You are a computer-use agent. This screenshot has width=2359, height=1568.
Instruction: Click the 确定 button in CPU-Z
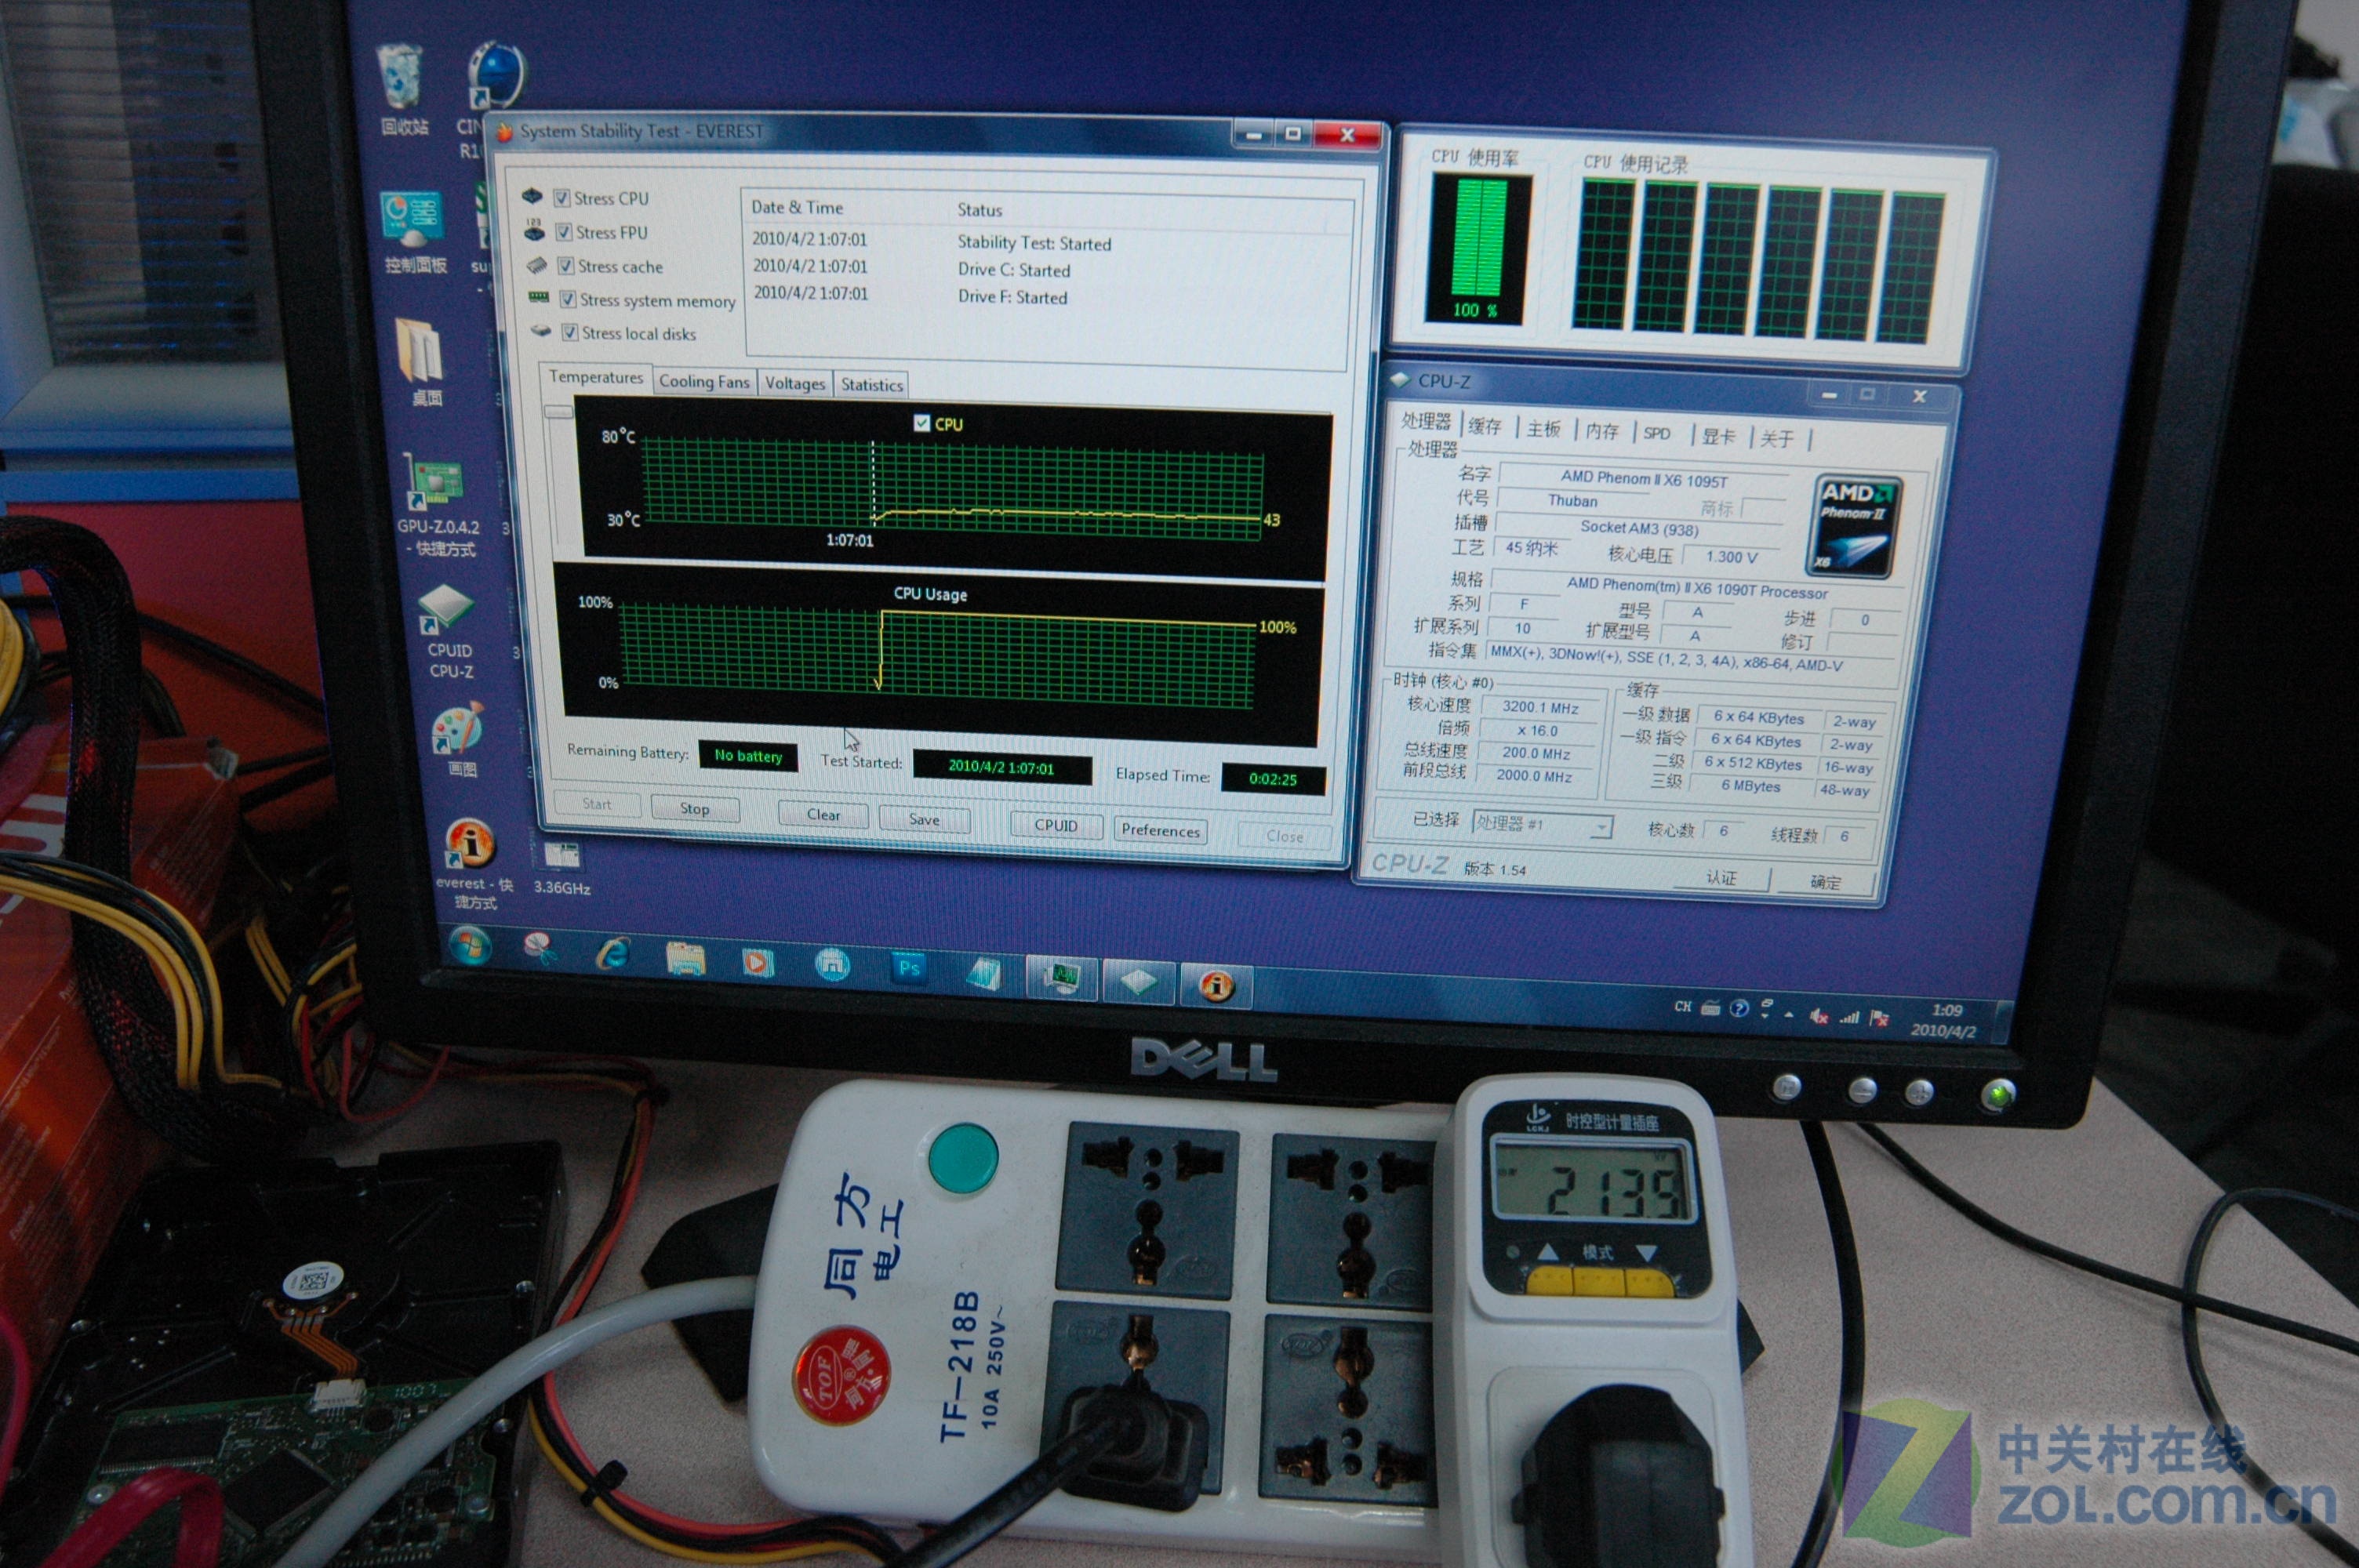[x=1825, y=881]
